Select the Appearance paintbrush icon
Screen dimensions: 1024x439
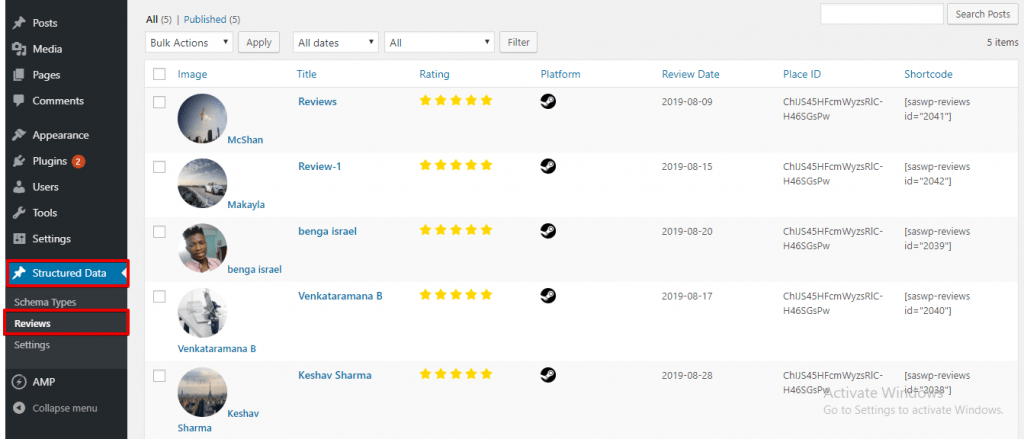[x=19, y=135]
